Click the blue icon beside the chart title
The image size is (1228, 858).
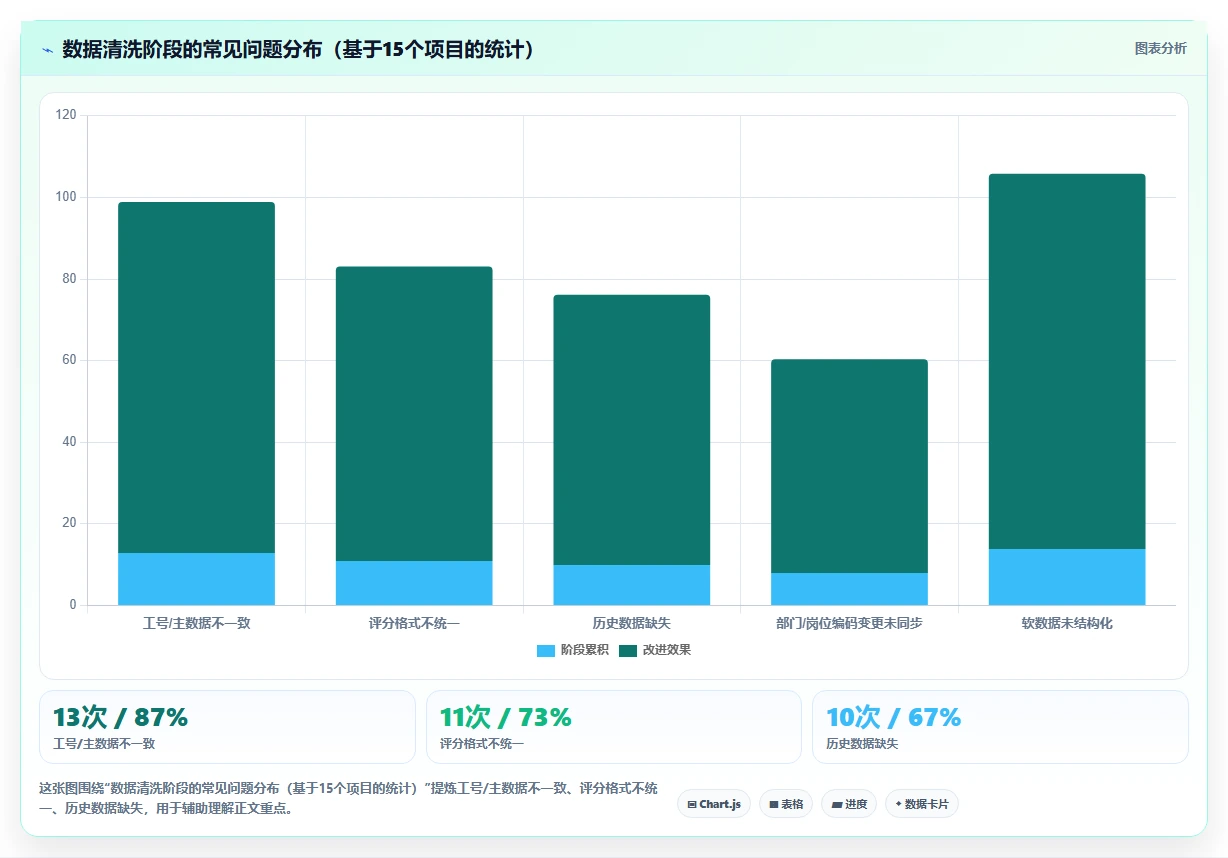[x=47, y=50]
